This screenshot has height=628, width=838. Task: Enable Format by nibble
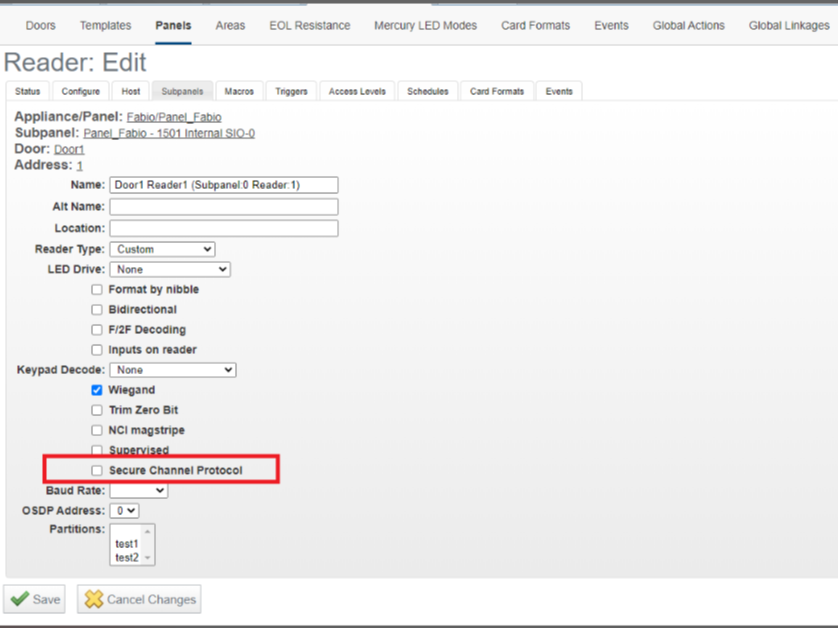click(96, 289)
